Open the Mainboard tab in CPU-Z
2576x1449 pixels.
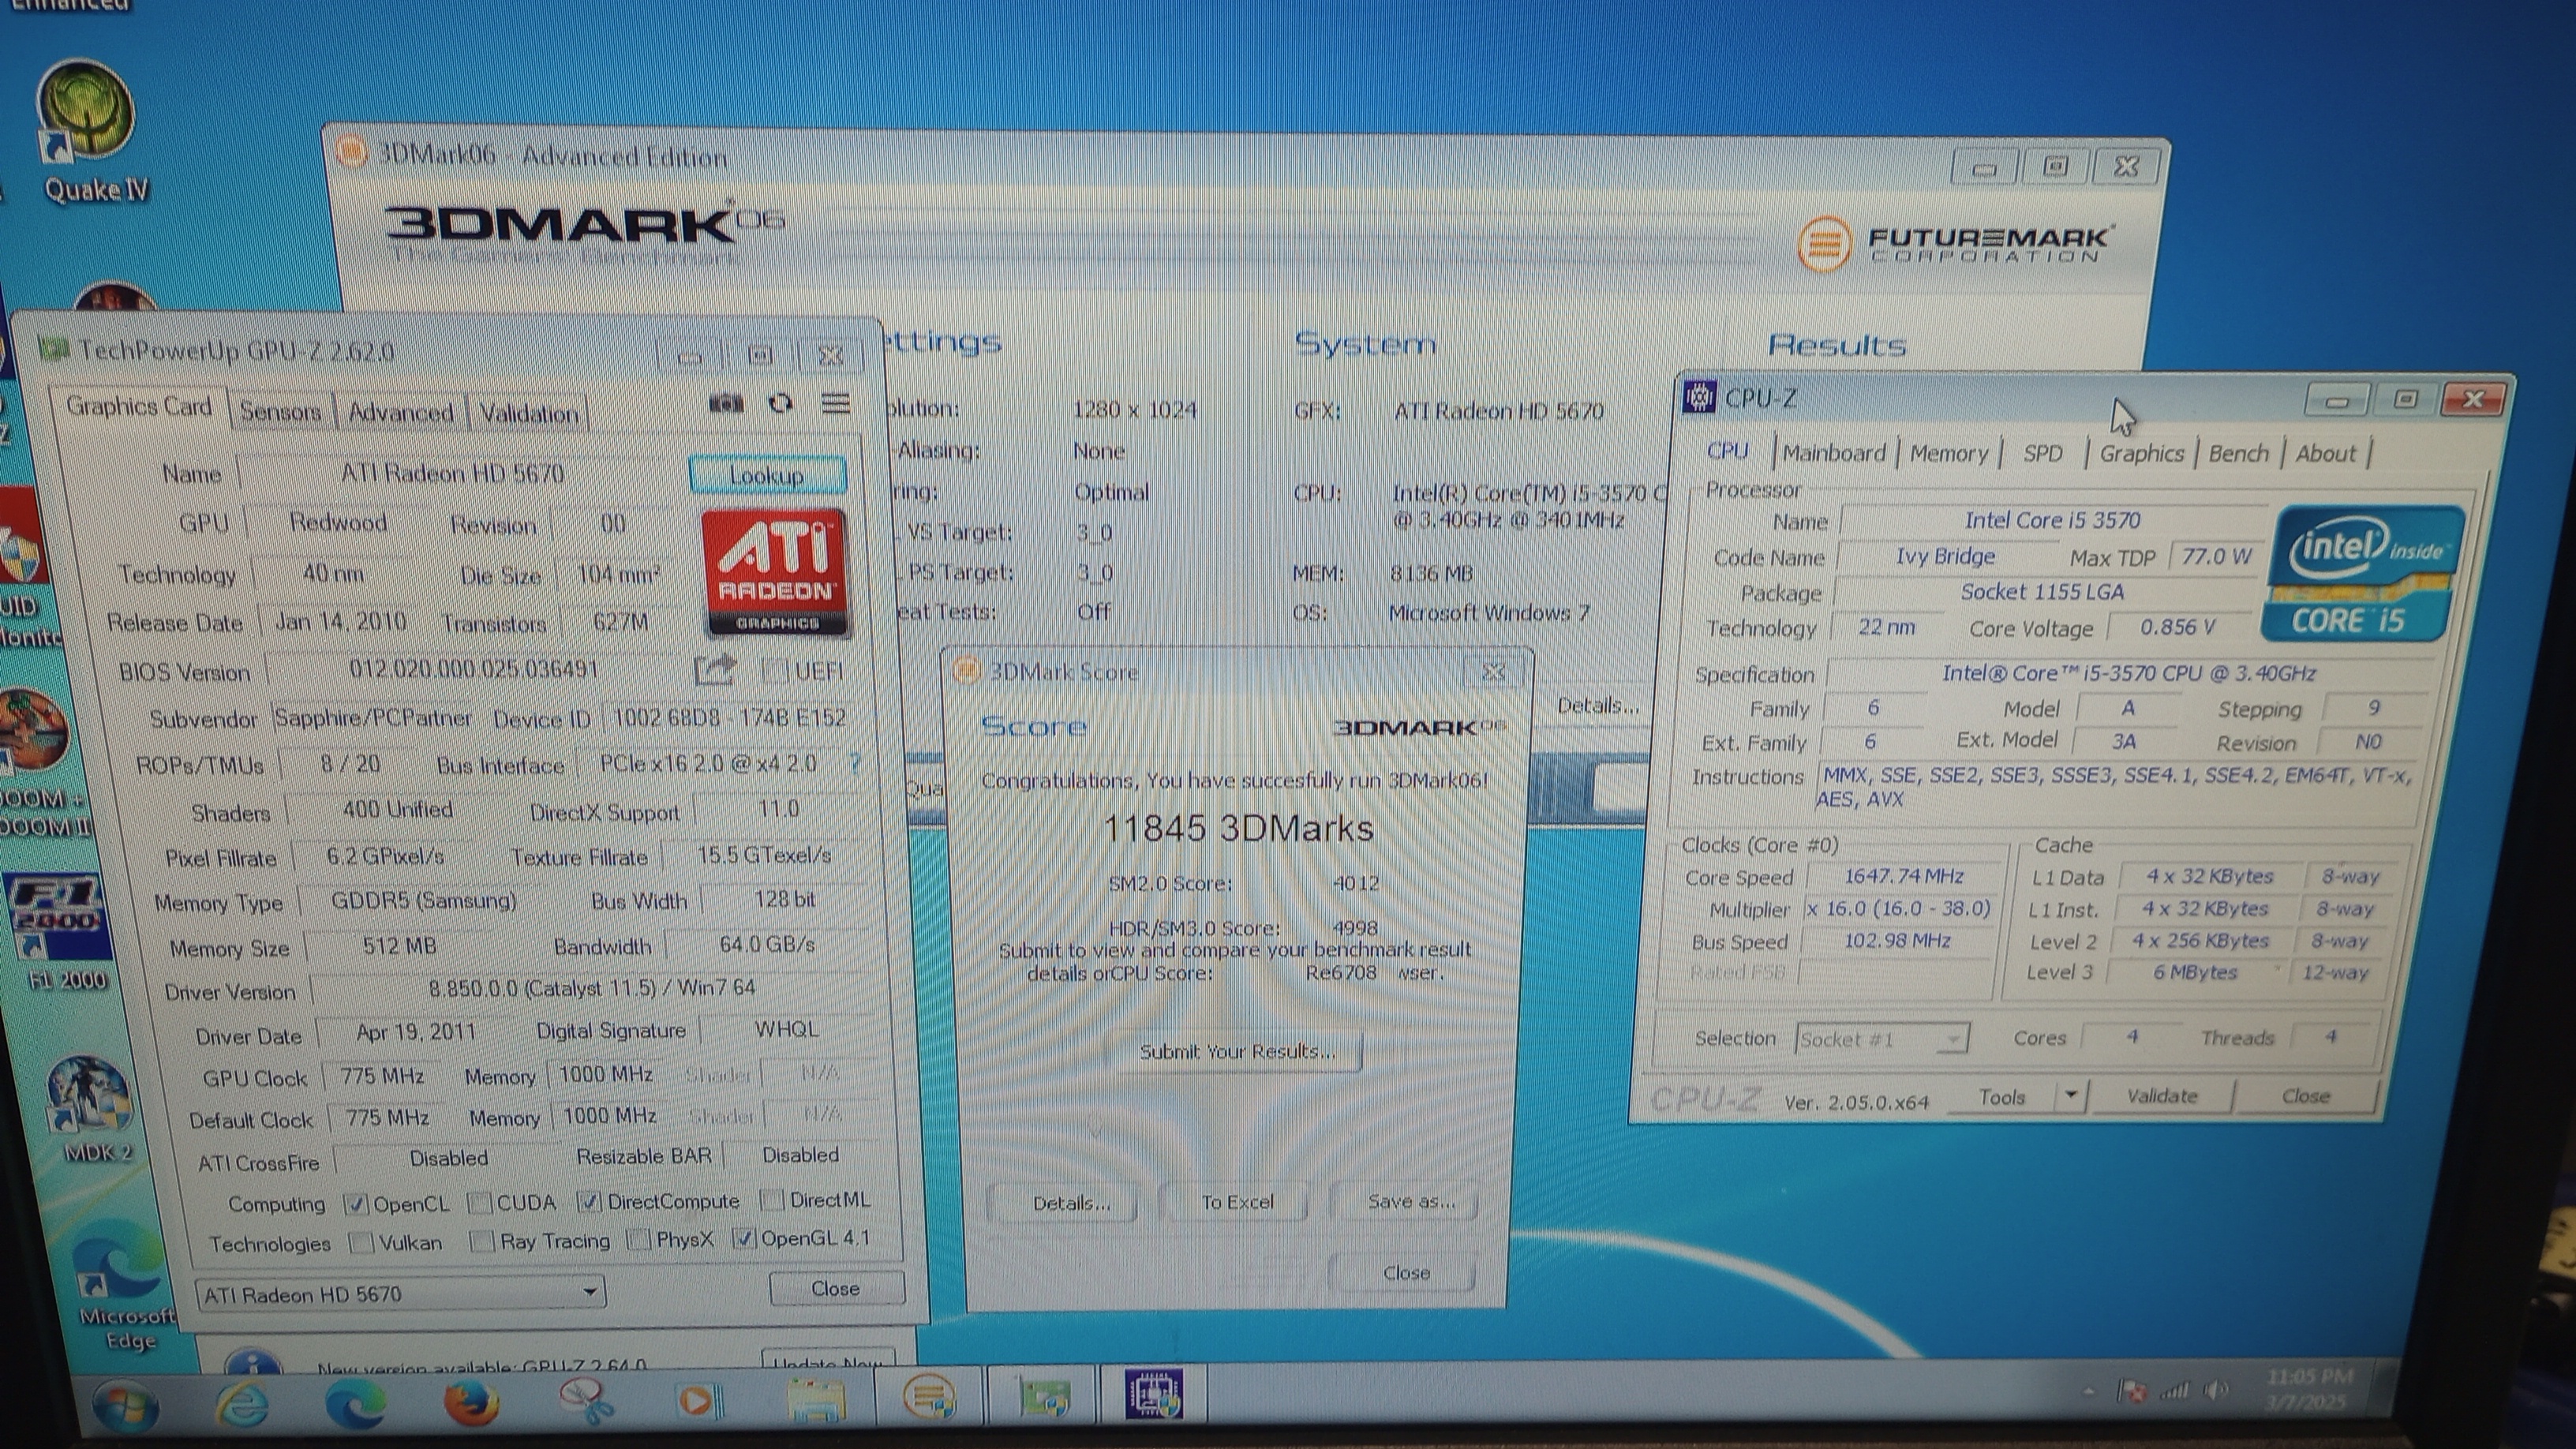(1833, 453)
